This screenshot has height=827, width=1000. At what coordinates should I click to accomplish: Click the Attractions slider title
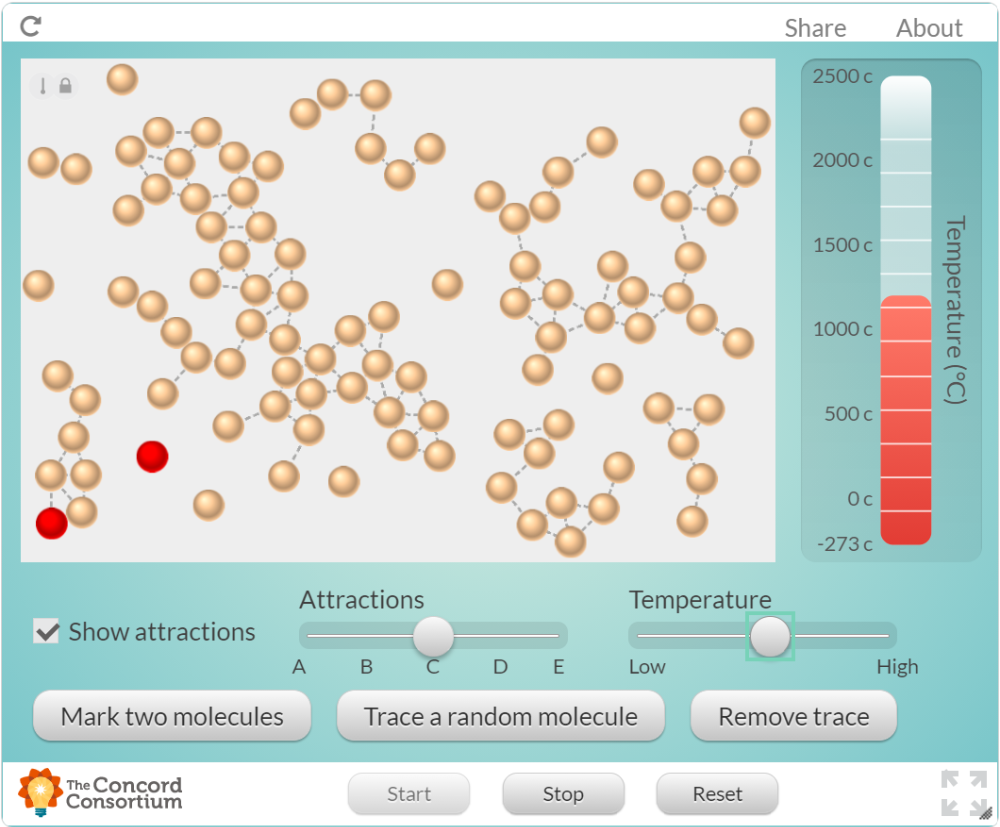pos(362,600)
